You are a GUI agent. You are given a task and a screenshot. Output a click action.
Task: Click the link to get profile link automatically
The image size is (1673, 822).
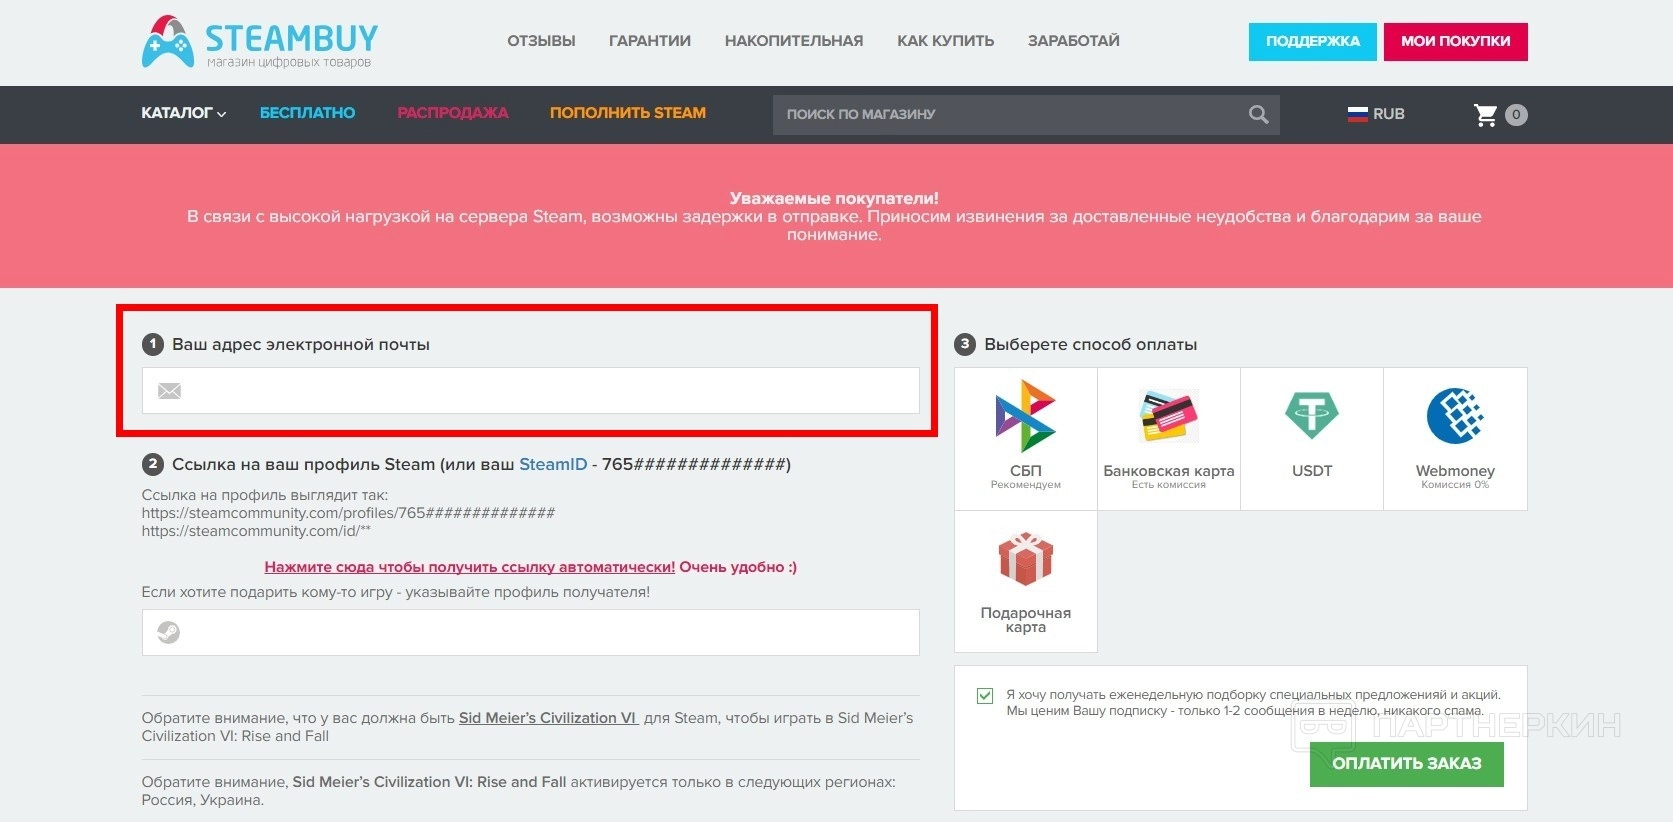tap(470, 567)
